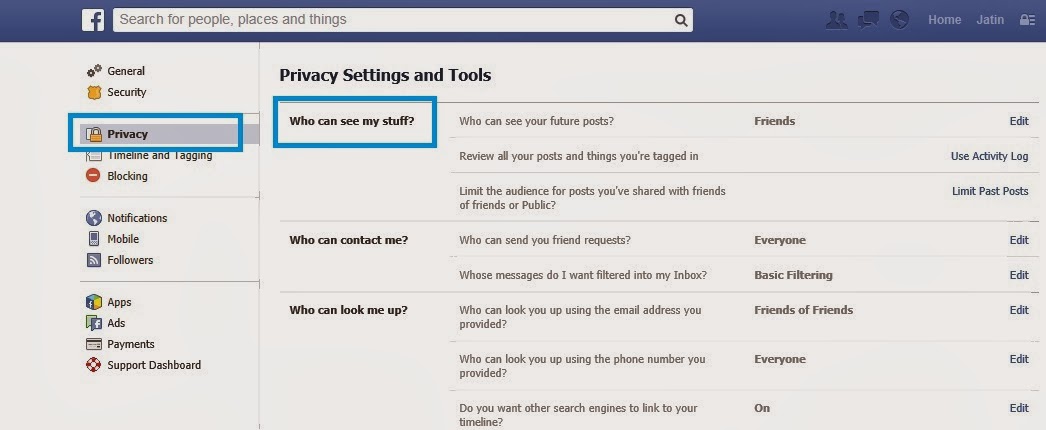Open the friend requests icon
The image size is (1046, 430).
(x=837, y=20)
